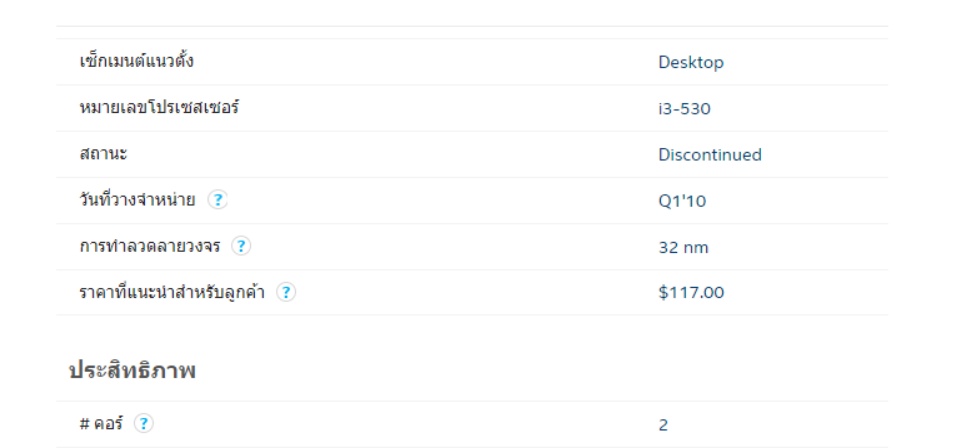Image resolution: width=960 pixels, height=448 pixels.
Task: Click the 32 nm lithography value
Action: [x=683, y=247]
